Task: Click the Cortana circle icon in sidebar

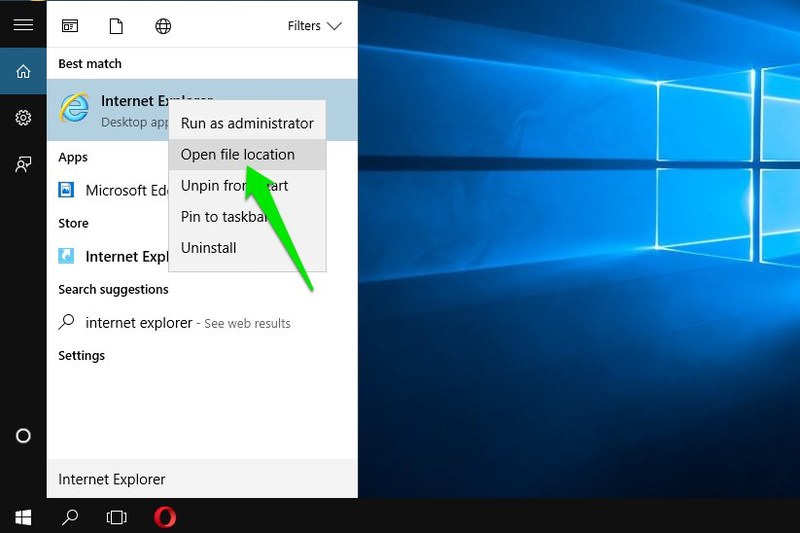Action: coord(23,436)
